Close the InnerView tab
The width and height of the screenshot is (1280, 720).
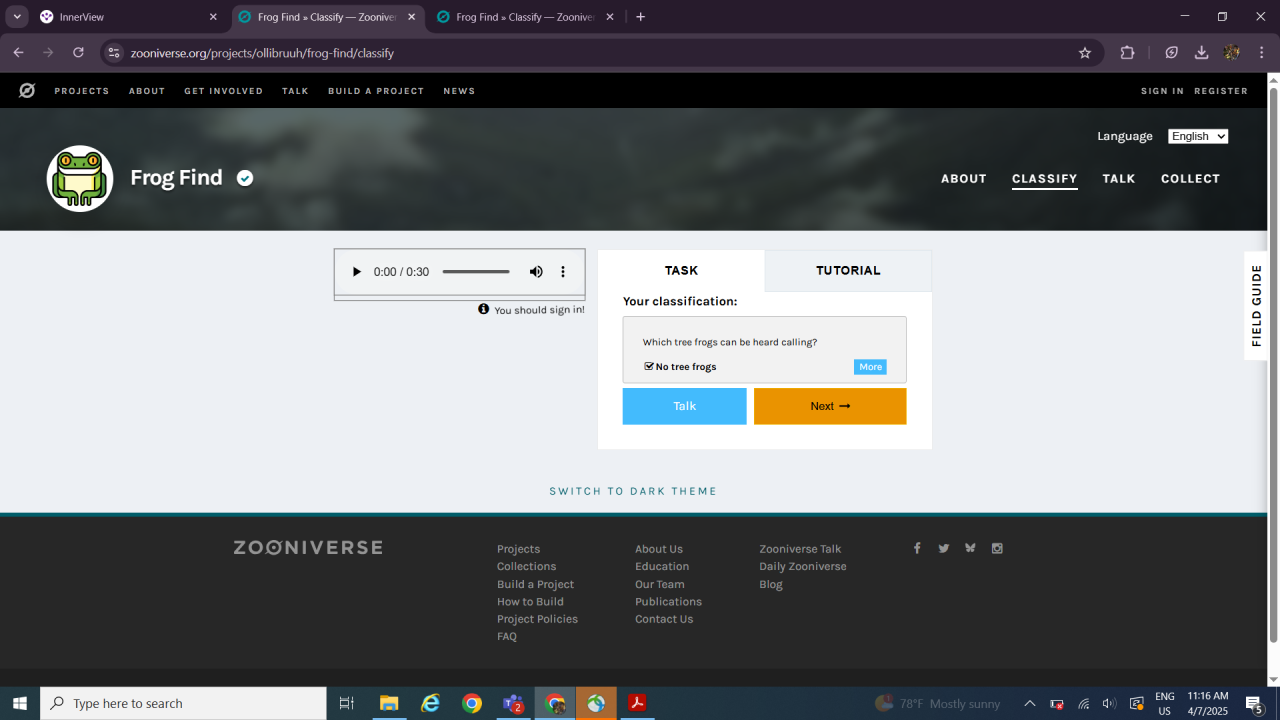click(x=213, y=17)
